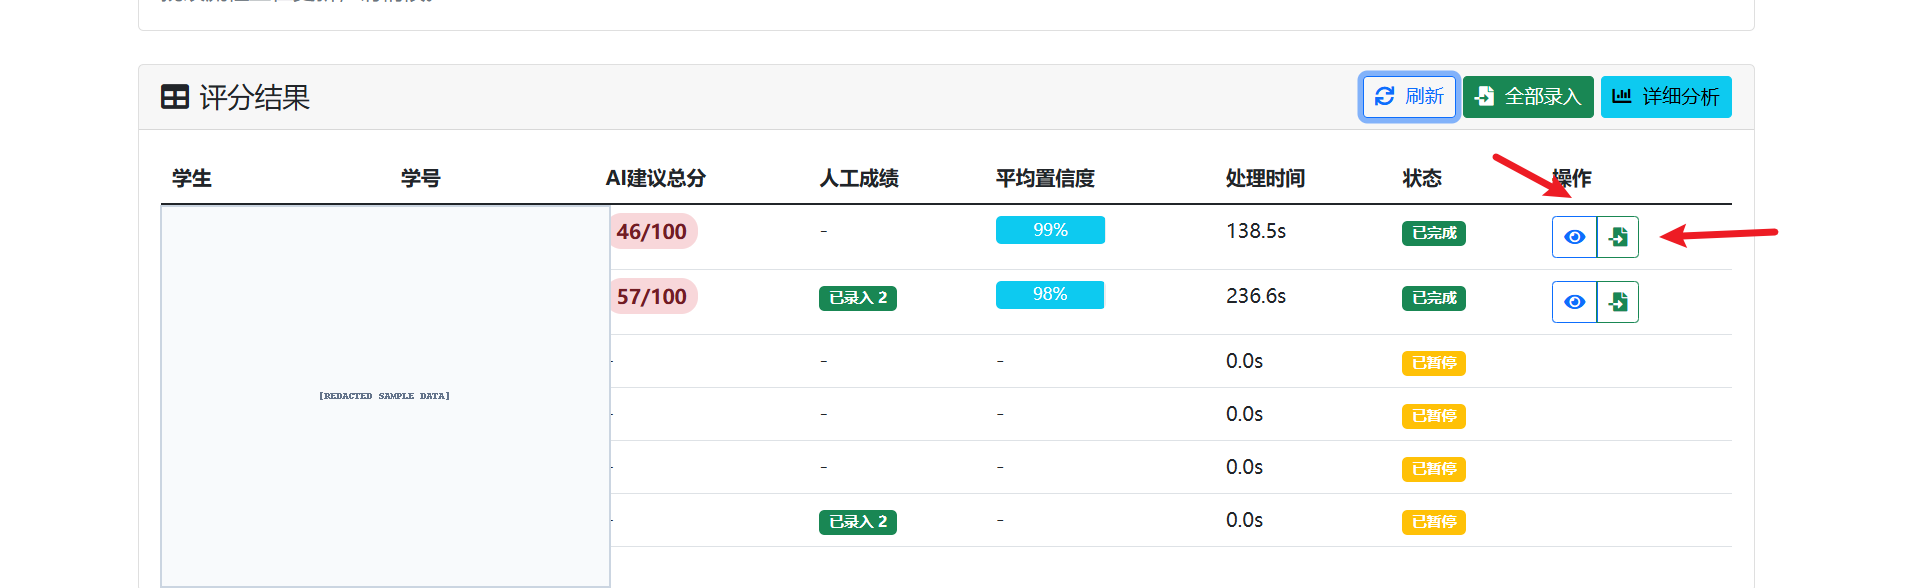Click the 评分结果 panel title

254,97
